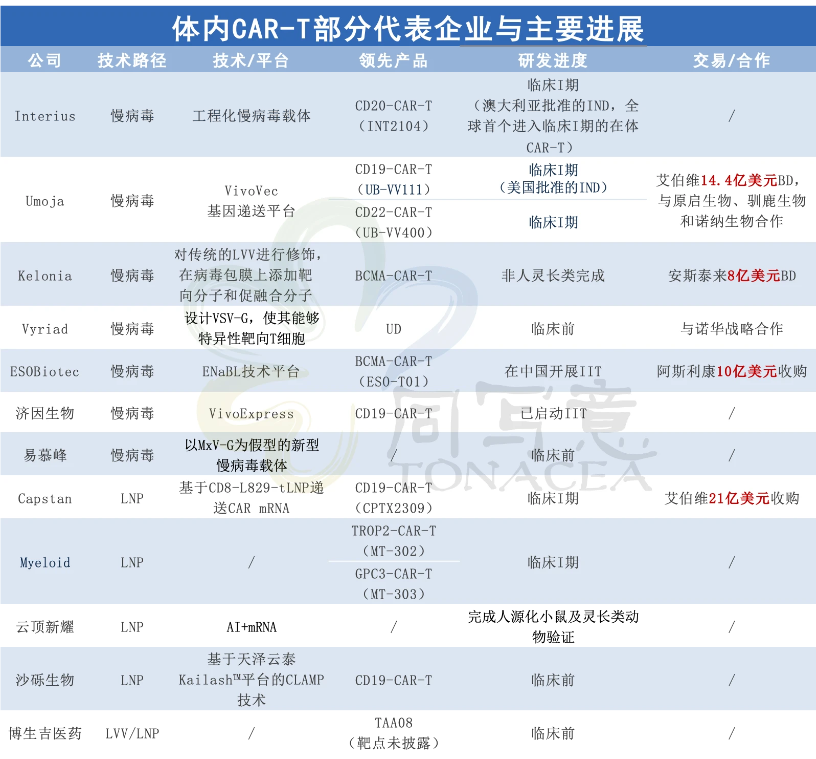This screenshot has height=759, width=816.
Task: Click the Kelonia company cell
Action: coord(45,275)
